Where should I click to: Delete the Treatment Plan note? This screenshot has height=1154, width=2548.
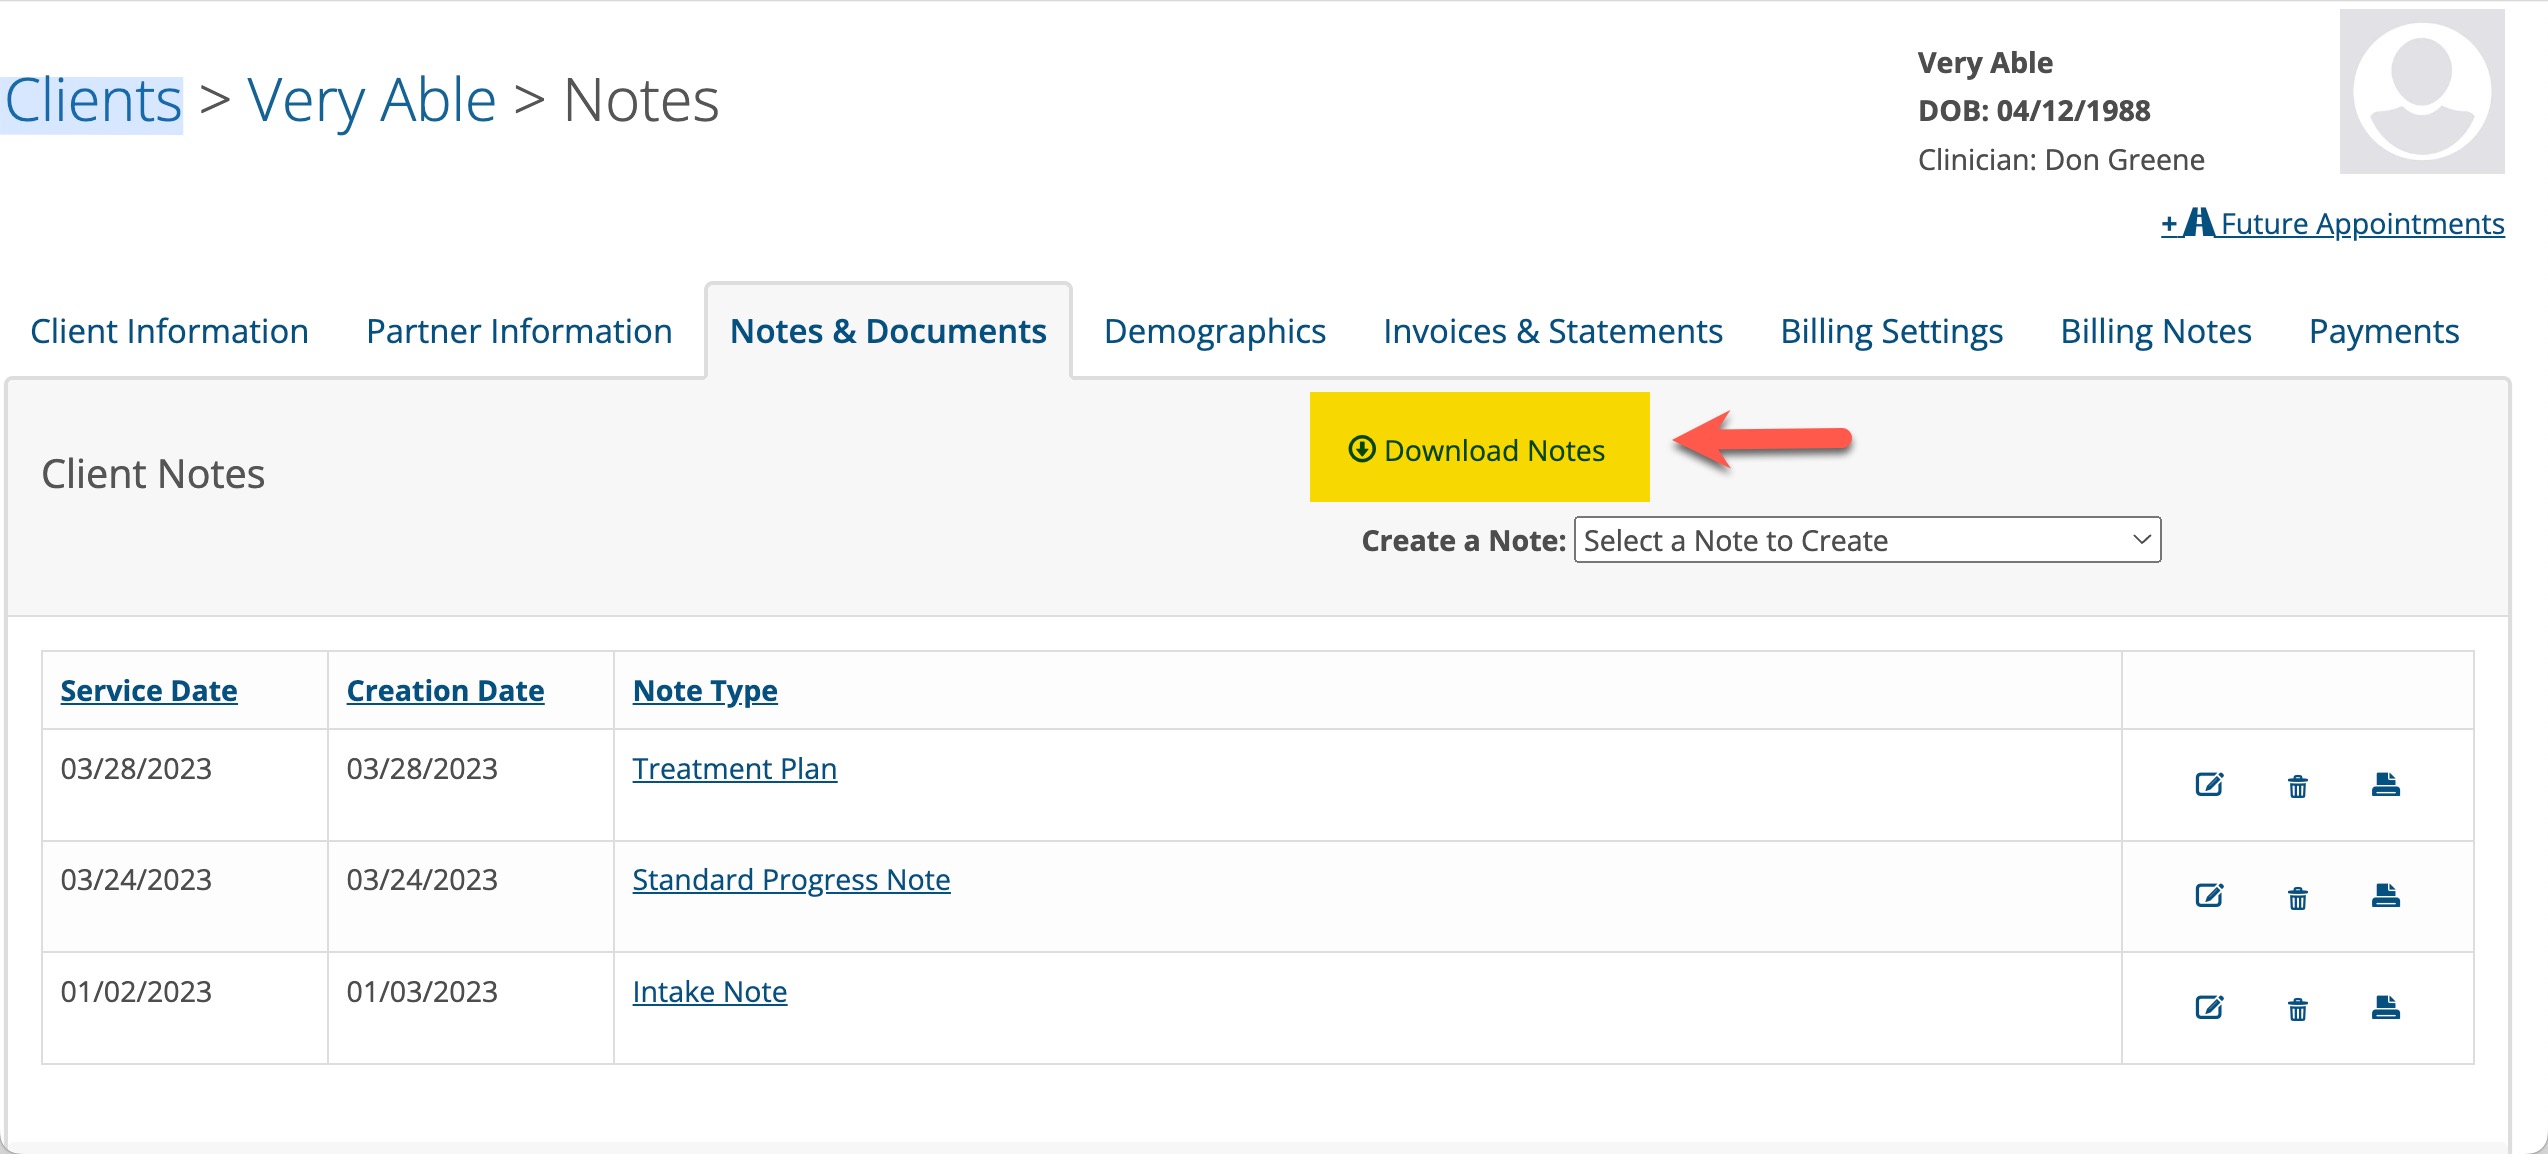pyautogui.click(x=2297, y=787)
